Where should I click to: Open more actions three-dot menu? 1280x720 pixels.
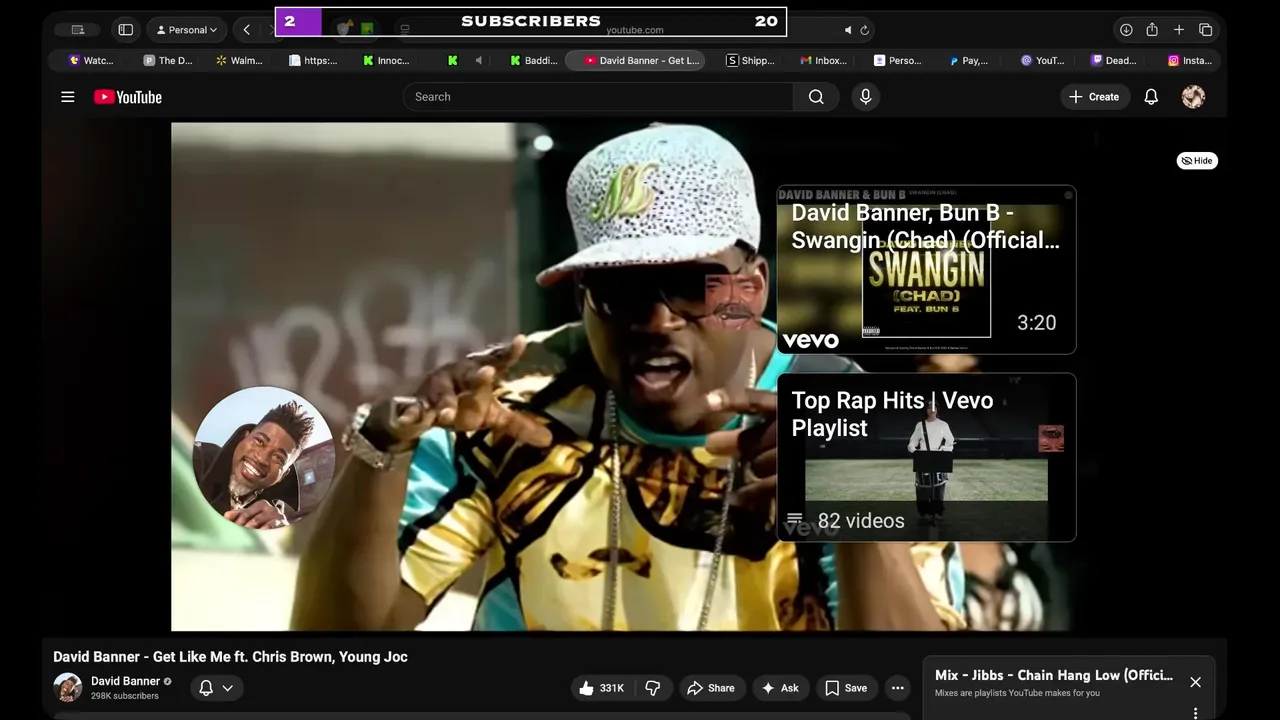[897, 688]
